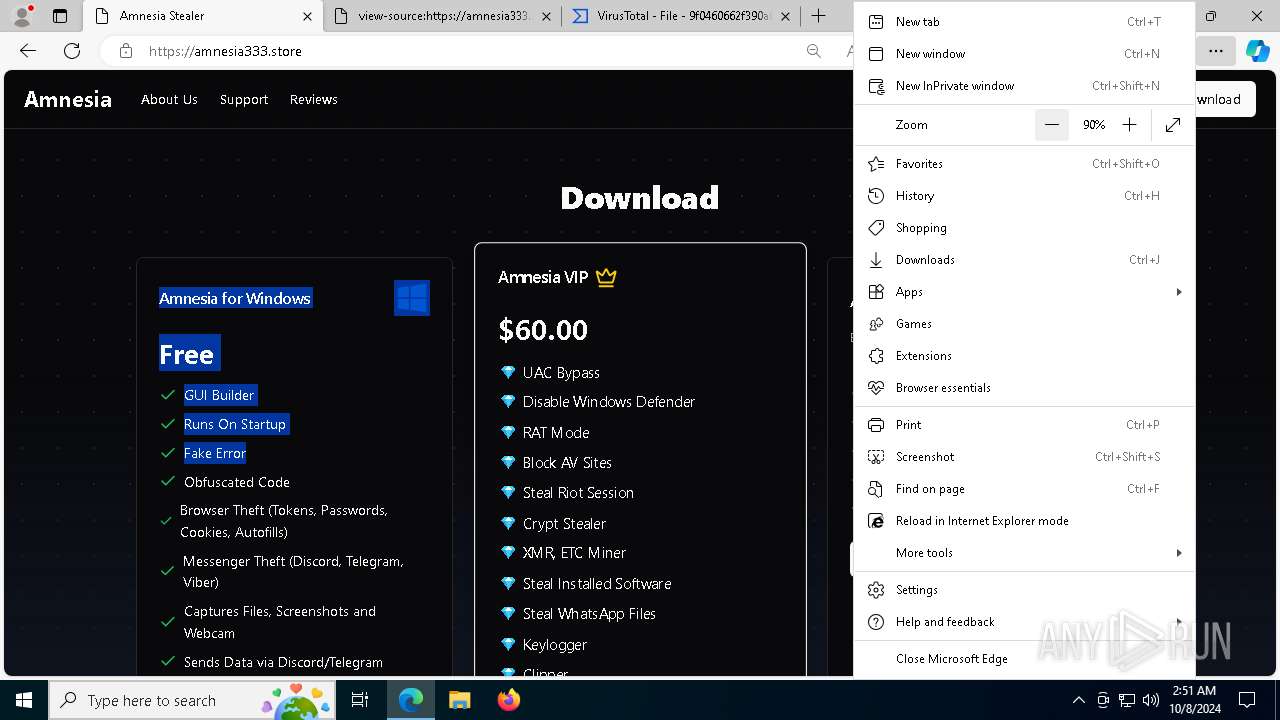The width and height of the screenshot is (1280, 720).
Task: Show hidden tray icons chevron
Action: (1078, 700)
